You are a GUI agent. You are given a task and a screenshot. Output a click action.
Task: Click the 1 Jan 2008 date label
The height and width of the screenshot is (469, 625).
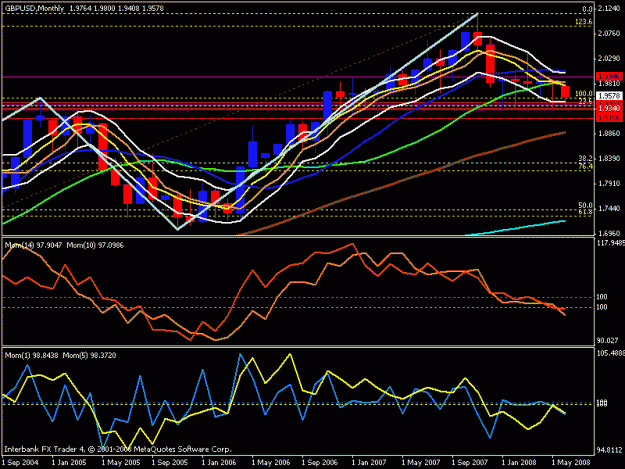(519, 462)
